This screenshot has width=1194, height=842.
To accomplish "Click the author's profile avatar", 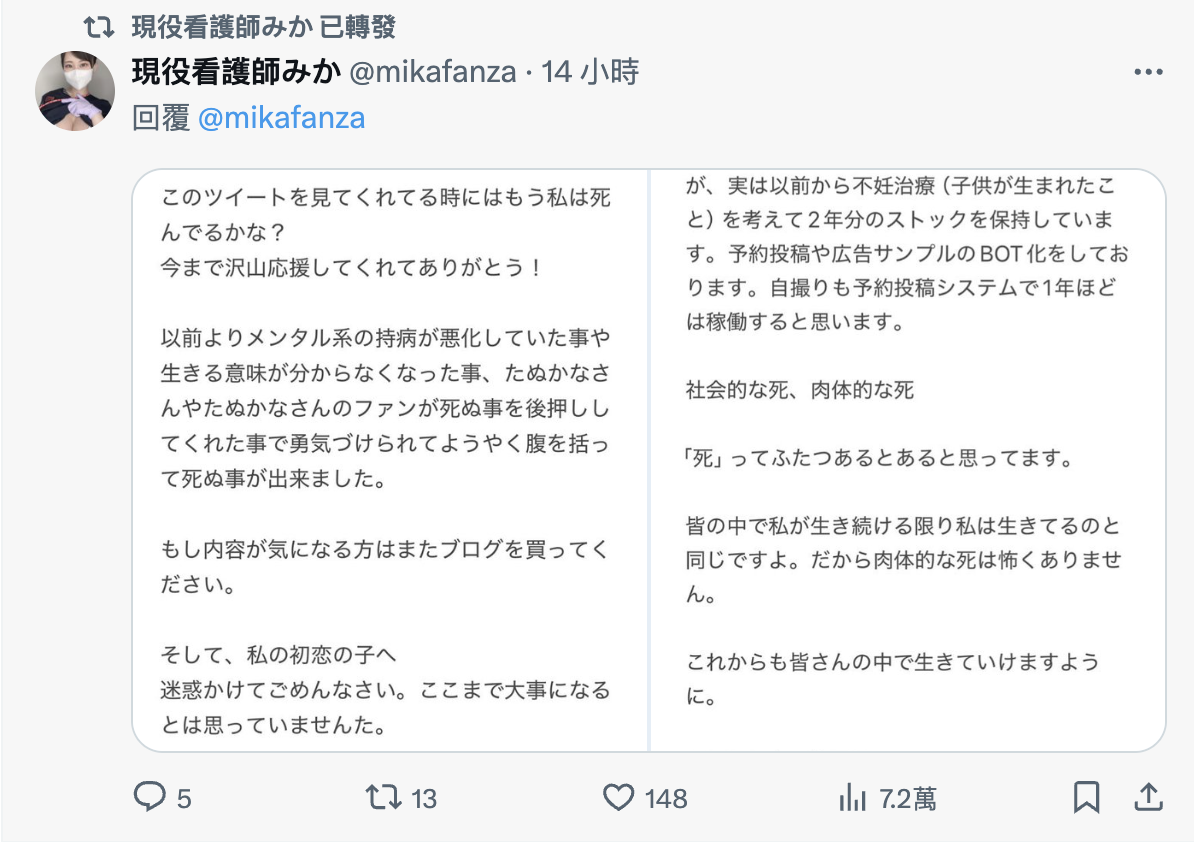I will (75, 91).
